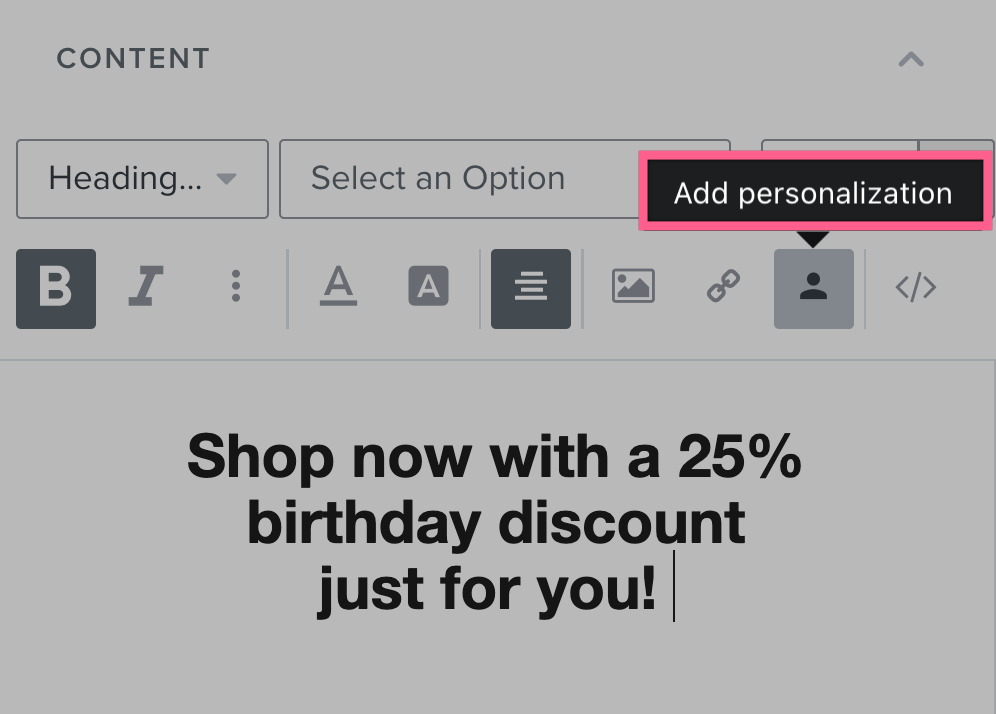
Task: Click the word "birthday" in the editor
Action: 364,523
